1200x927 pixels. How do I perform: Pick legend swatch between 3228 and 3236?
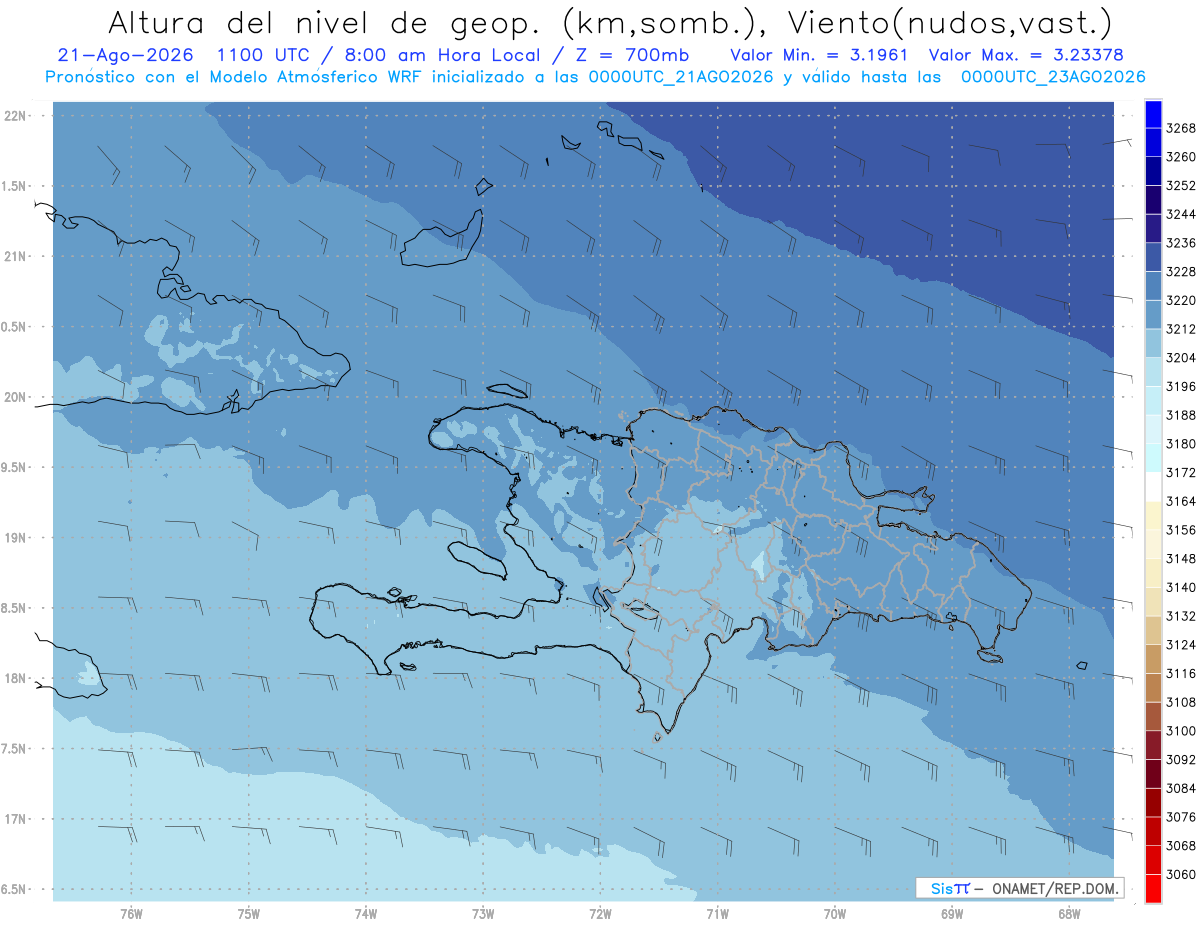pos(1153,257)
